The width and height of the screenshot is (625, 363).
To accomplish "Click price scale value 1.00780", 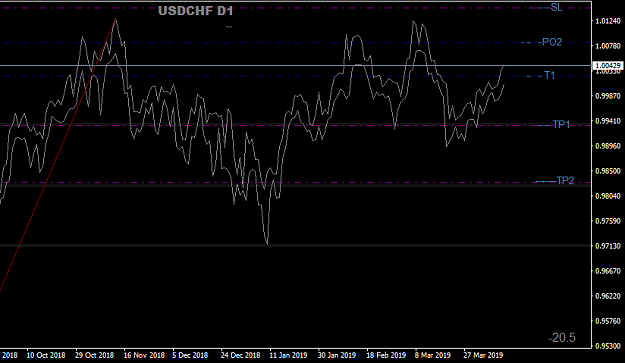I will tap(608, 46).
